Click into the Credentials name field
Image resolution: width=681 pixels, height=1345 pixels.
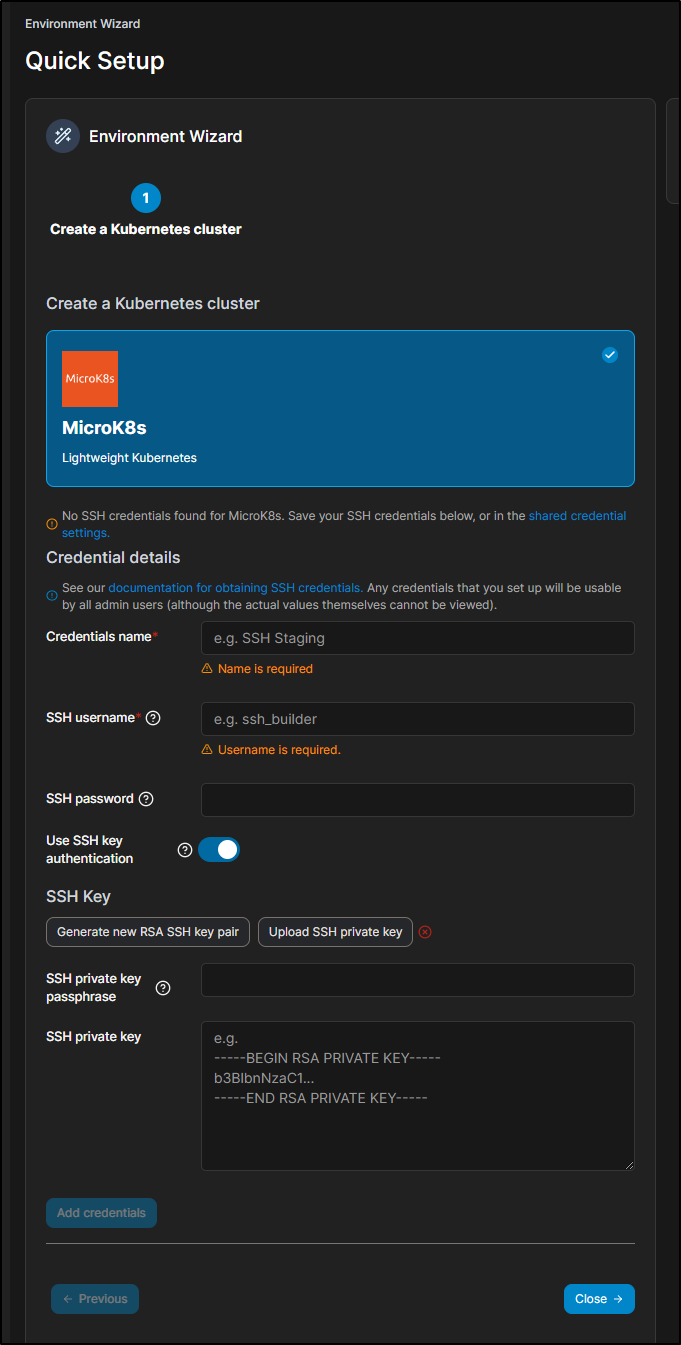pos(418,638)
